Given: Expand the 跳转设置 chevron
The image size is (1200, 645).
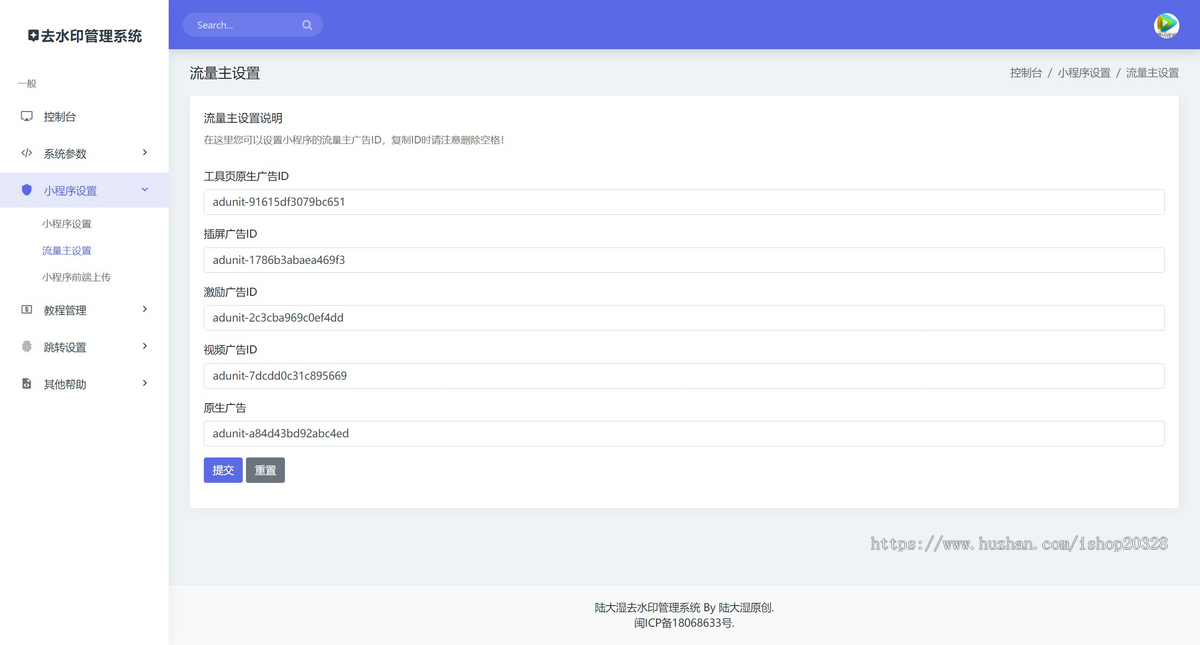Looking at the screenshot, I should coord(145,346).
